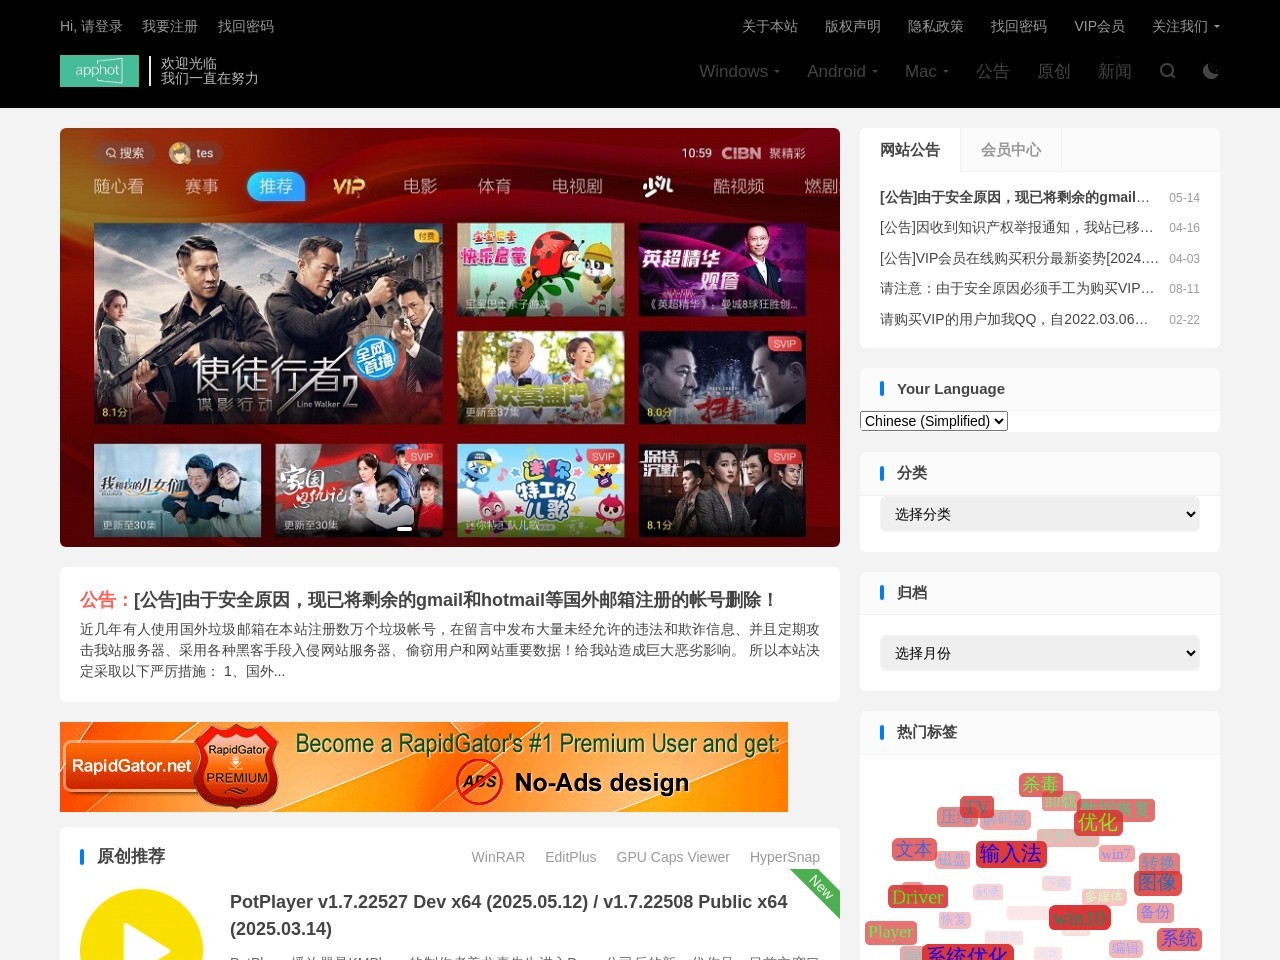1280x960 pixels.
Task: Open the 原创 navigation item
Action: (1054, 71)
